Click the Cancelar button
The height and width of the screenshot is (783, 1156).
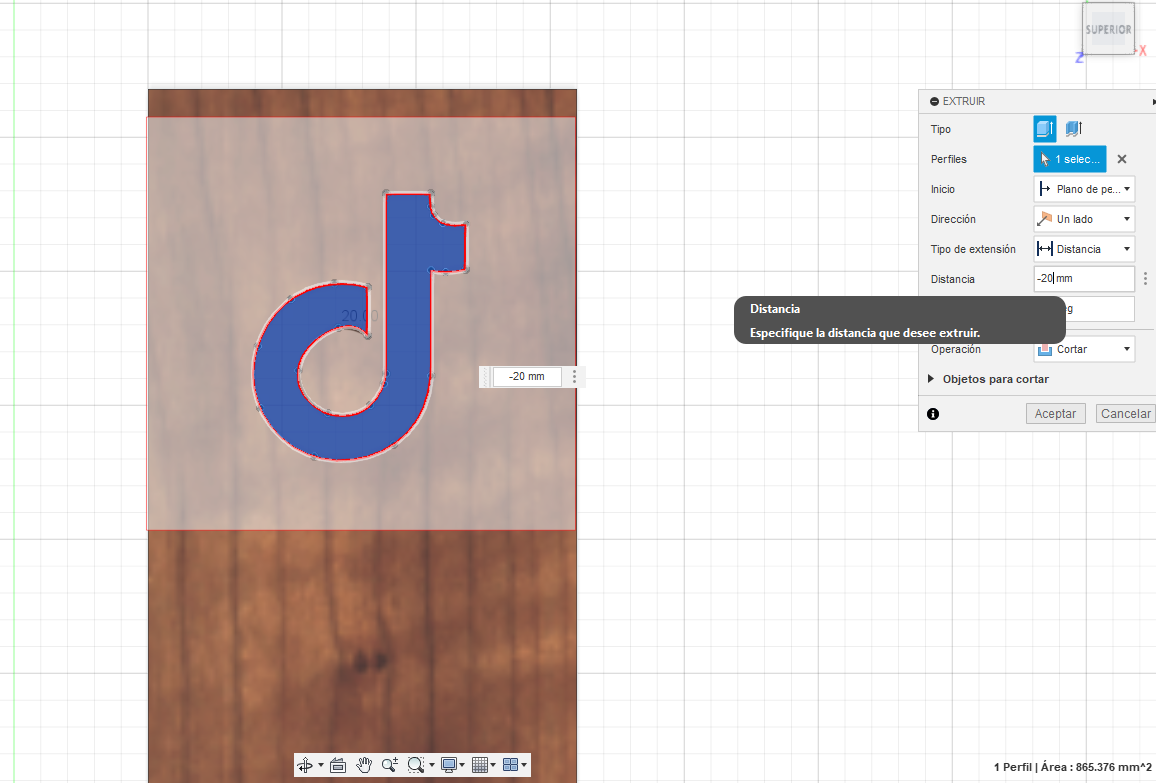1125,414
